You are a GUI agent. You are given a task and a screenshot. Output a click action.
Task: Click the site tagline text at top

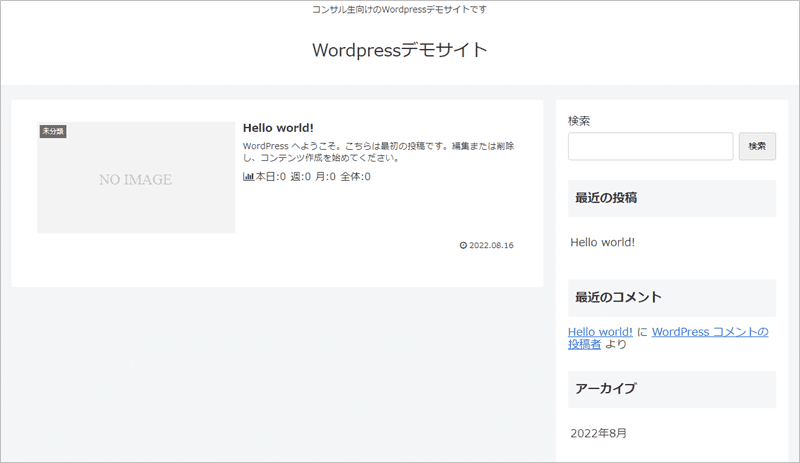point(400,10)
